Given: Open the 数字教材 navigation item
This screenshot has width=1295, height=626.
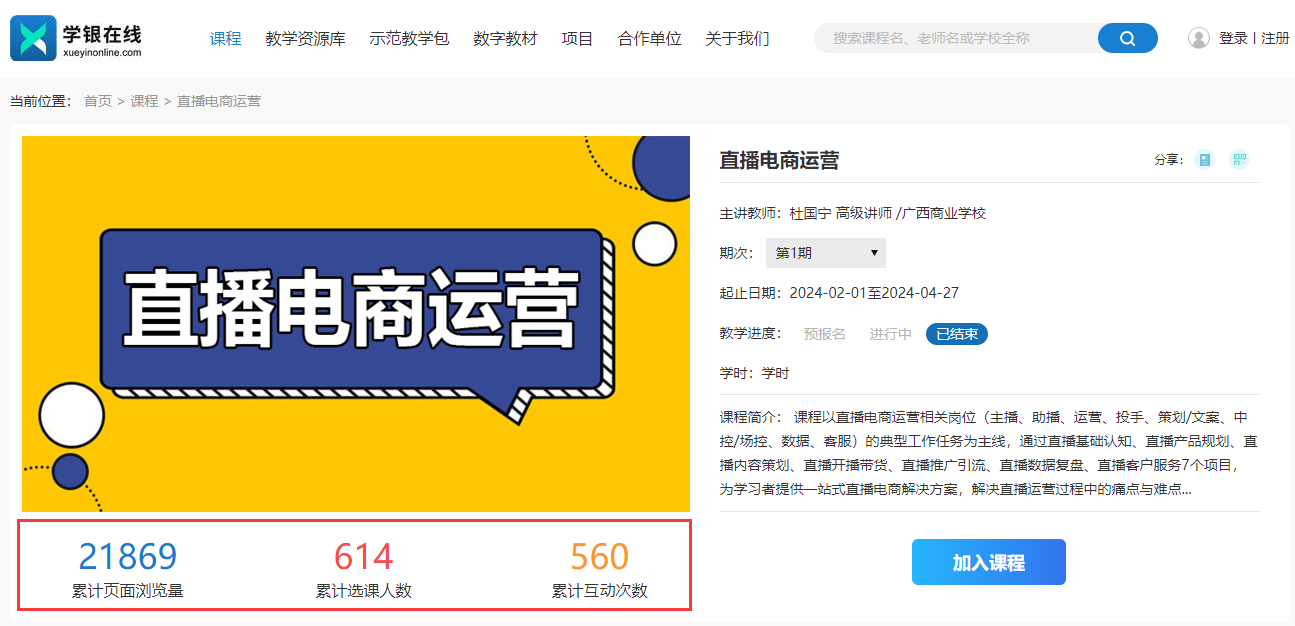Looking at the screenshot, I should (505, 39).
